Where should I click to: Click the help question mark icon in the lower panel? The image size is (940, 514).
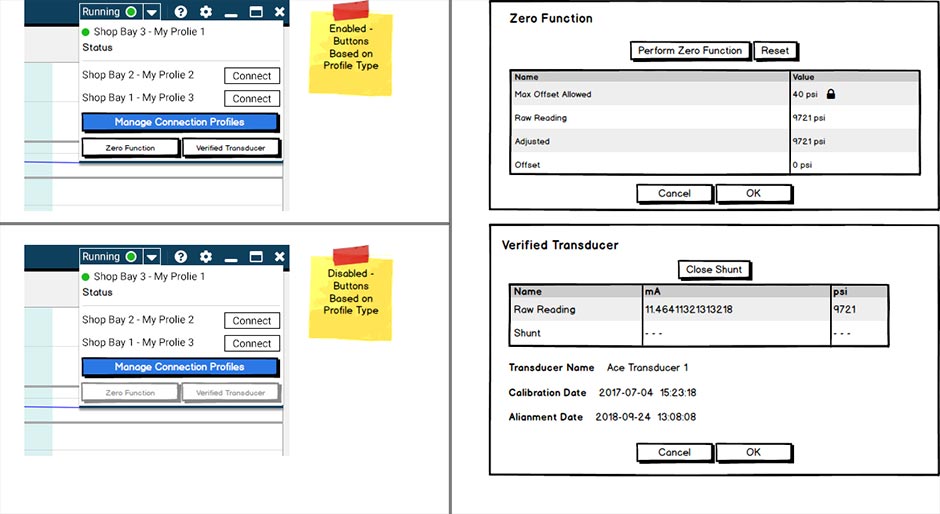pyautogui.click(x=180, y=257)
